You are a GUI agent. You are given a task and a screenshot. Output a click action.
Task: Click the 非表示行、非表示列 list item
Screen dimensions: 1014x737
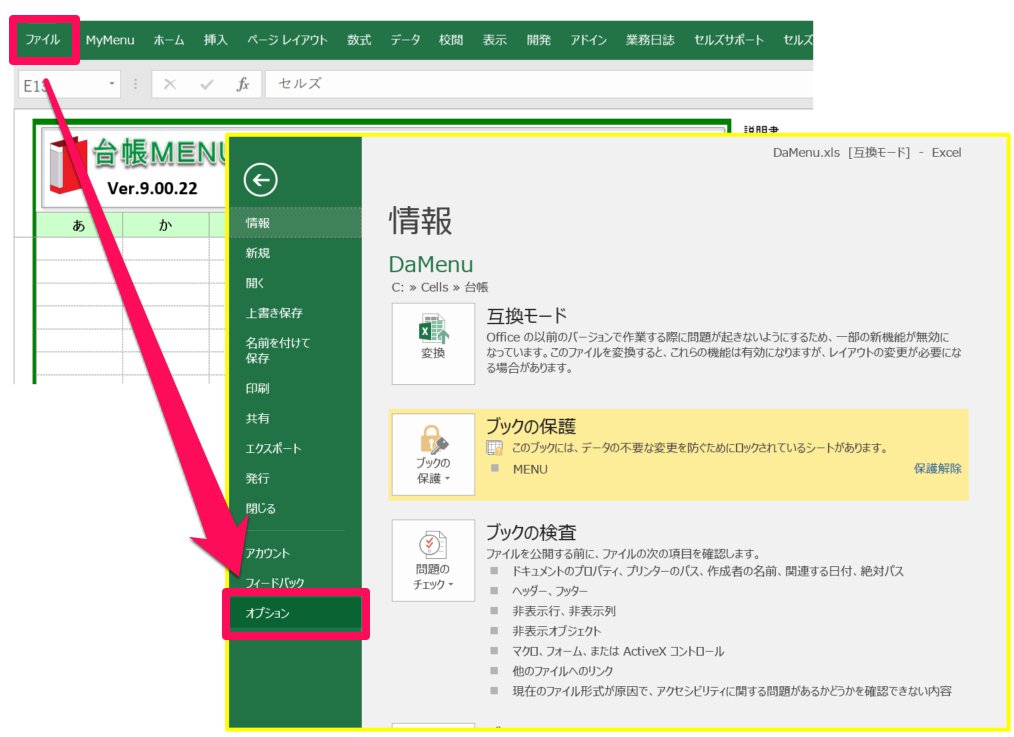(564, 612)
